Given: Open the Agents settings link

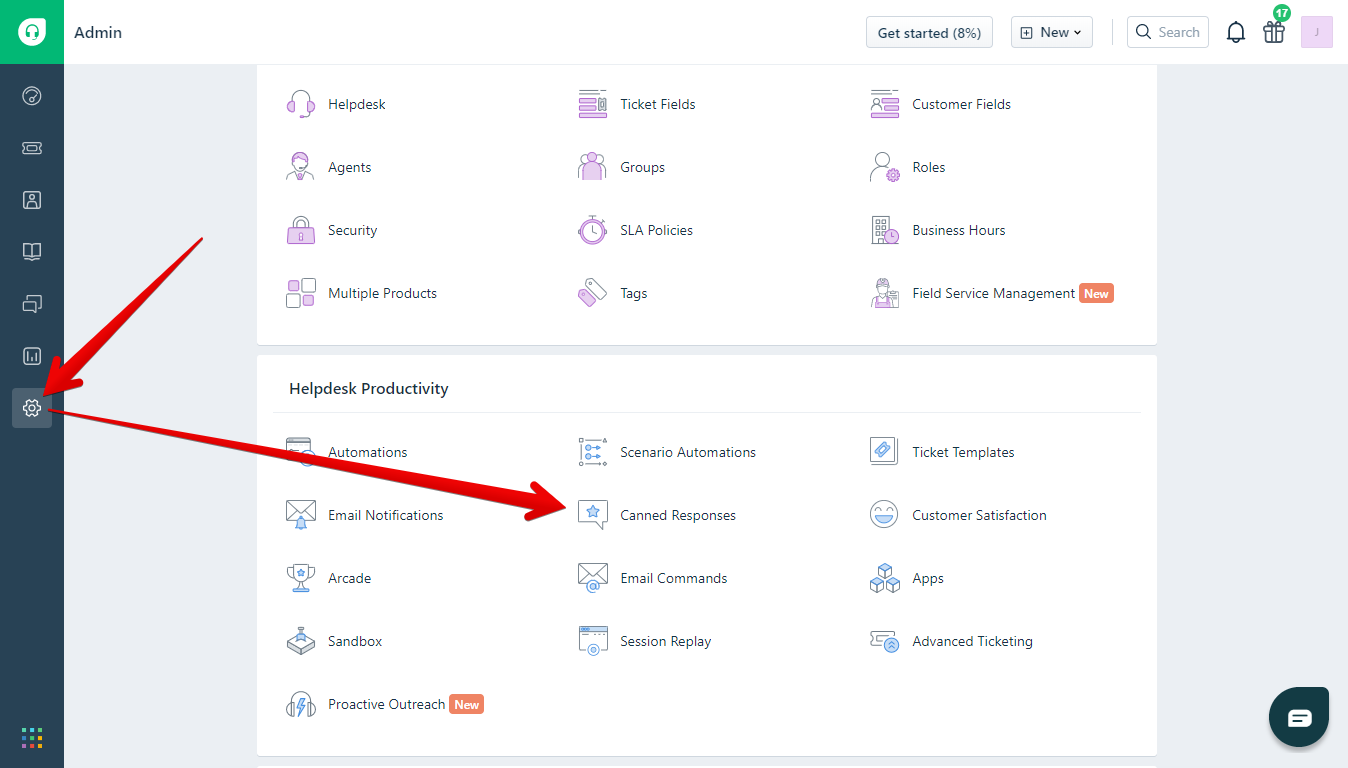Looking at the screenshot, I should (x=350, y=167).
